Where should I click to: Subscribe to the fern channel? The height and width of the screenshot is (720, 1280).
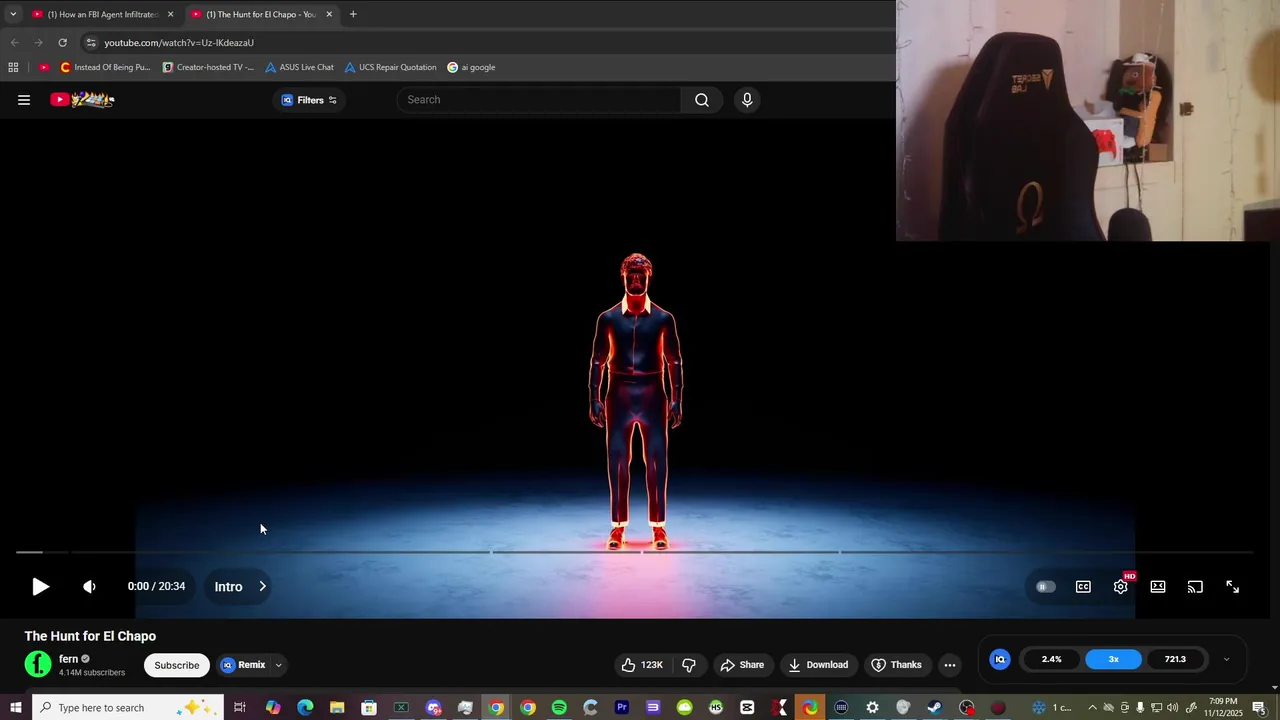[177, 665]
